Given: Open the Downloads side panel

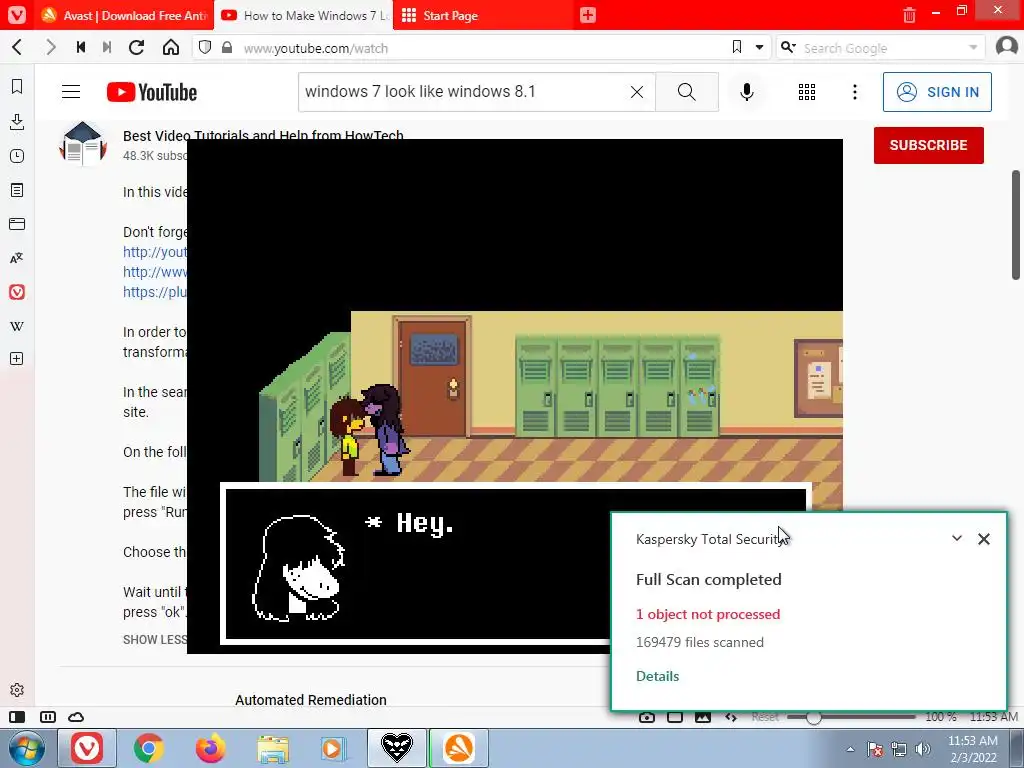Looking at the screenshot, I should 17,121.
